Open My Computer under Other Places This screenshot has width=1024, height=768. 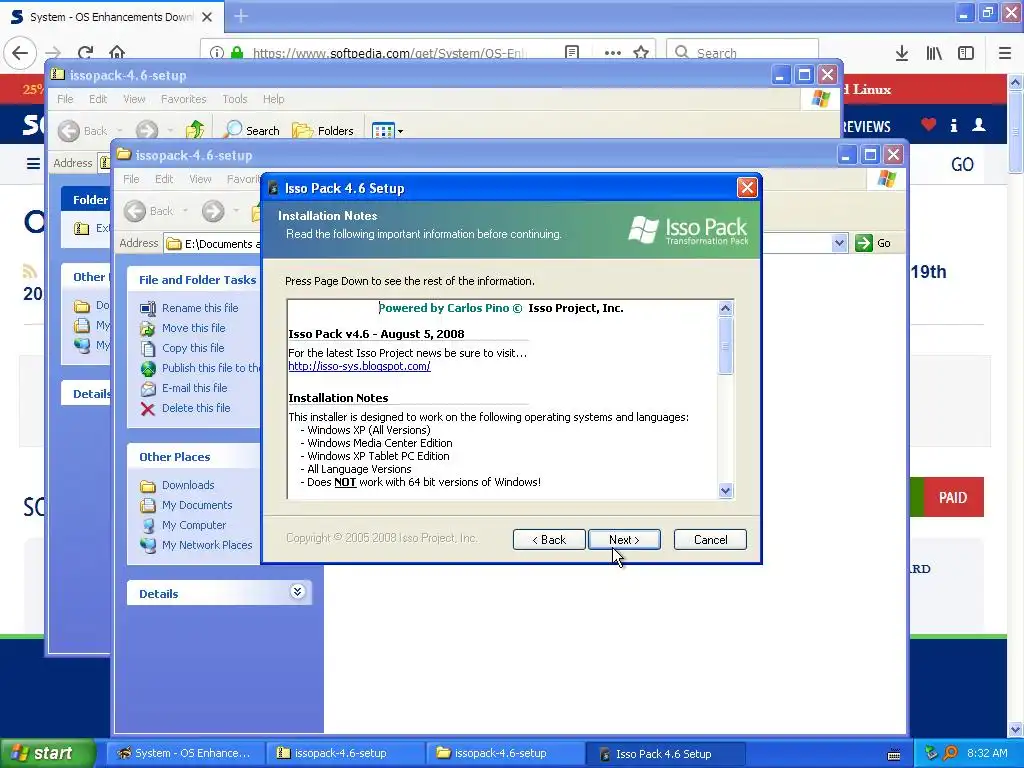tap(194, 525)
